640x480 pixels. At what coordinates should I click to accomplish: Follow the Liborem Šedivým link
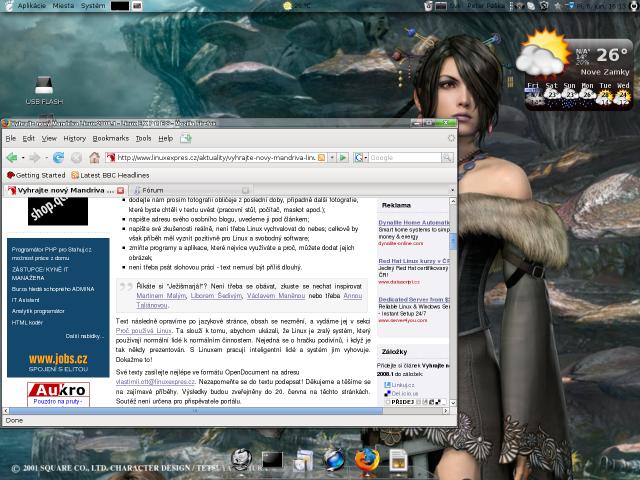tap(216, 296)
